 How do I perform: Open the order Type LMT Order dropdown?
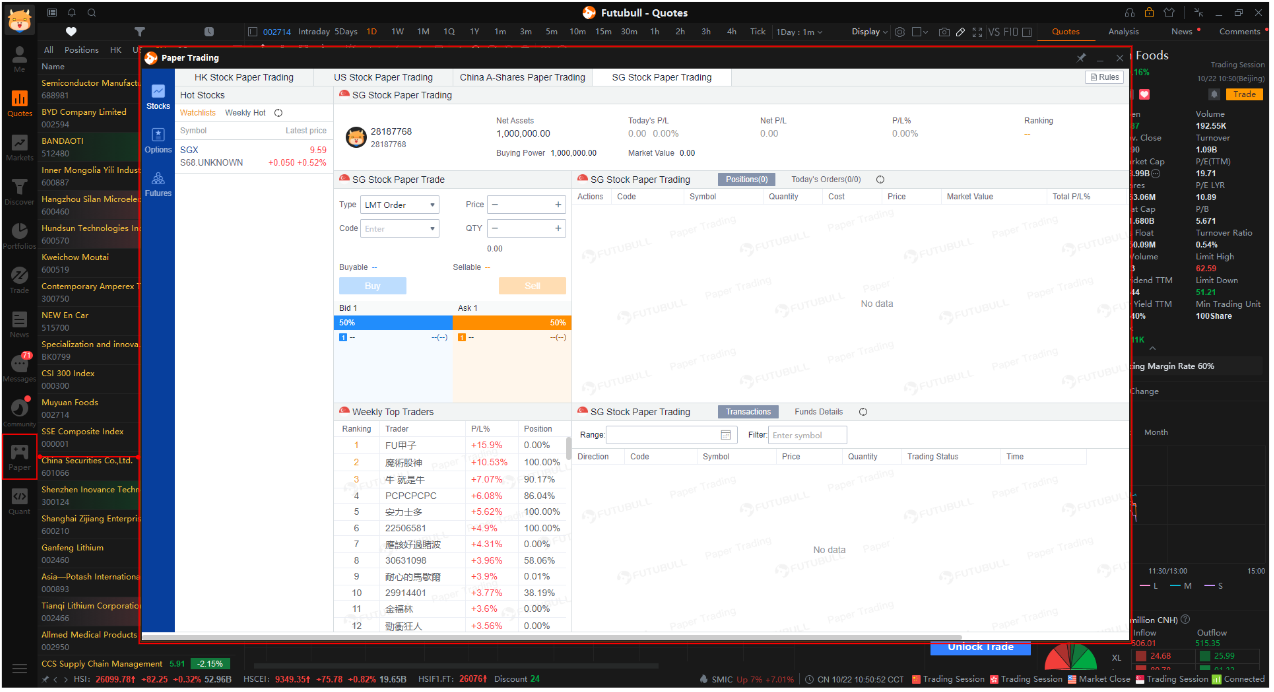point(400,204)
